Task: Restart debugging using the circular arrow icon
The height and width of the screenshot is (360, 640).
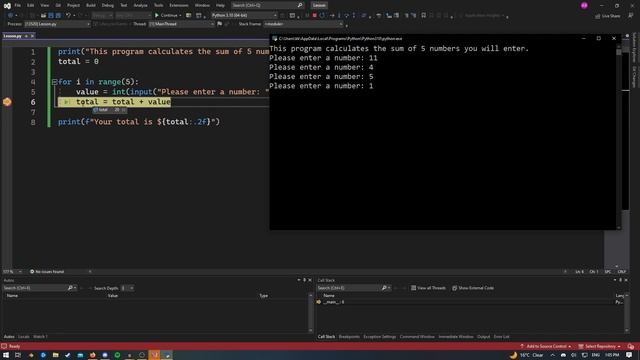Action: 322,16
